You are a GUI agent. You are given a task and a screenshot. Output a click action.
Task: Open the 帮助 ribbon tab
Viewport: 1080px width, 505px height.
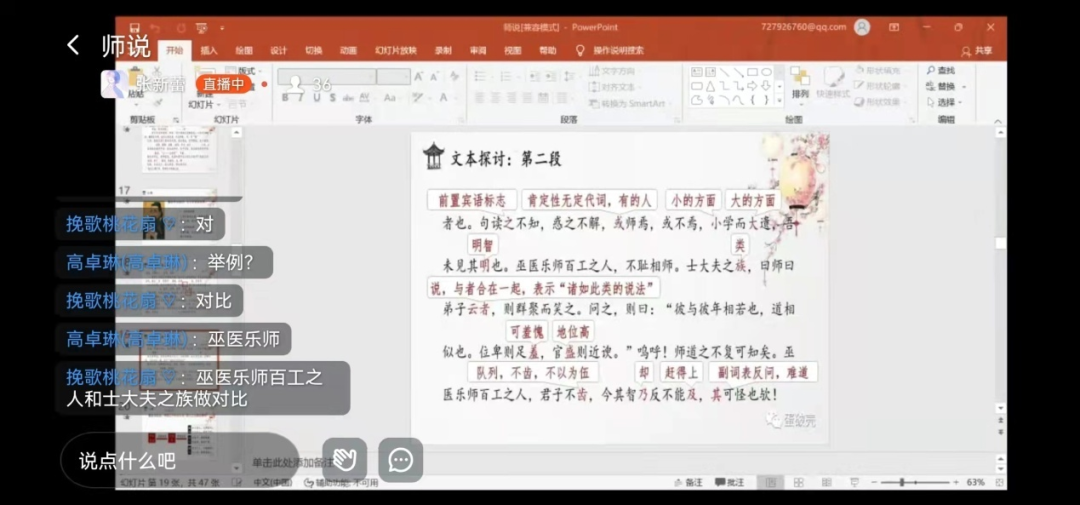coord(548,50)
